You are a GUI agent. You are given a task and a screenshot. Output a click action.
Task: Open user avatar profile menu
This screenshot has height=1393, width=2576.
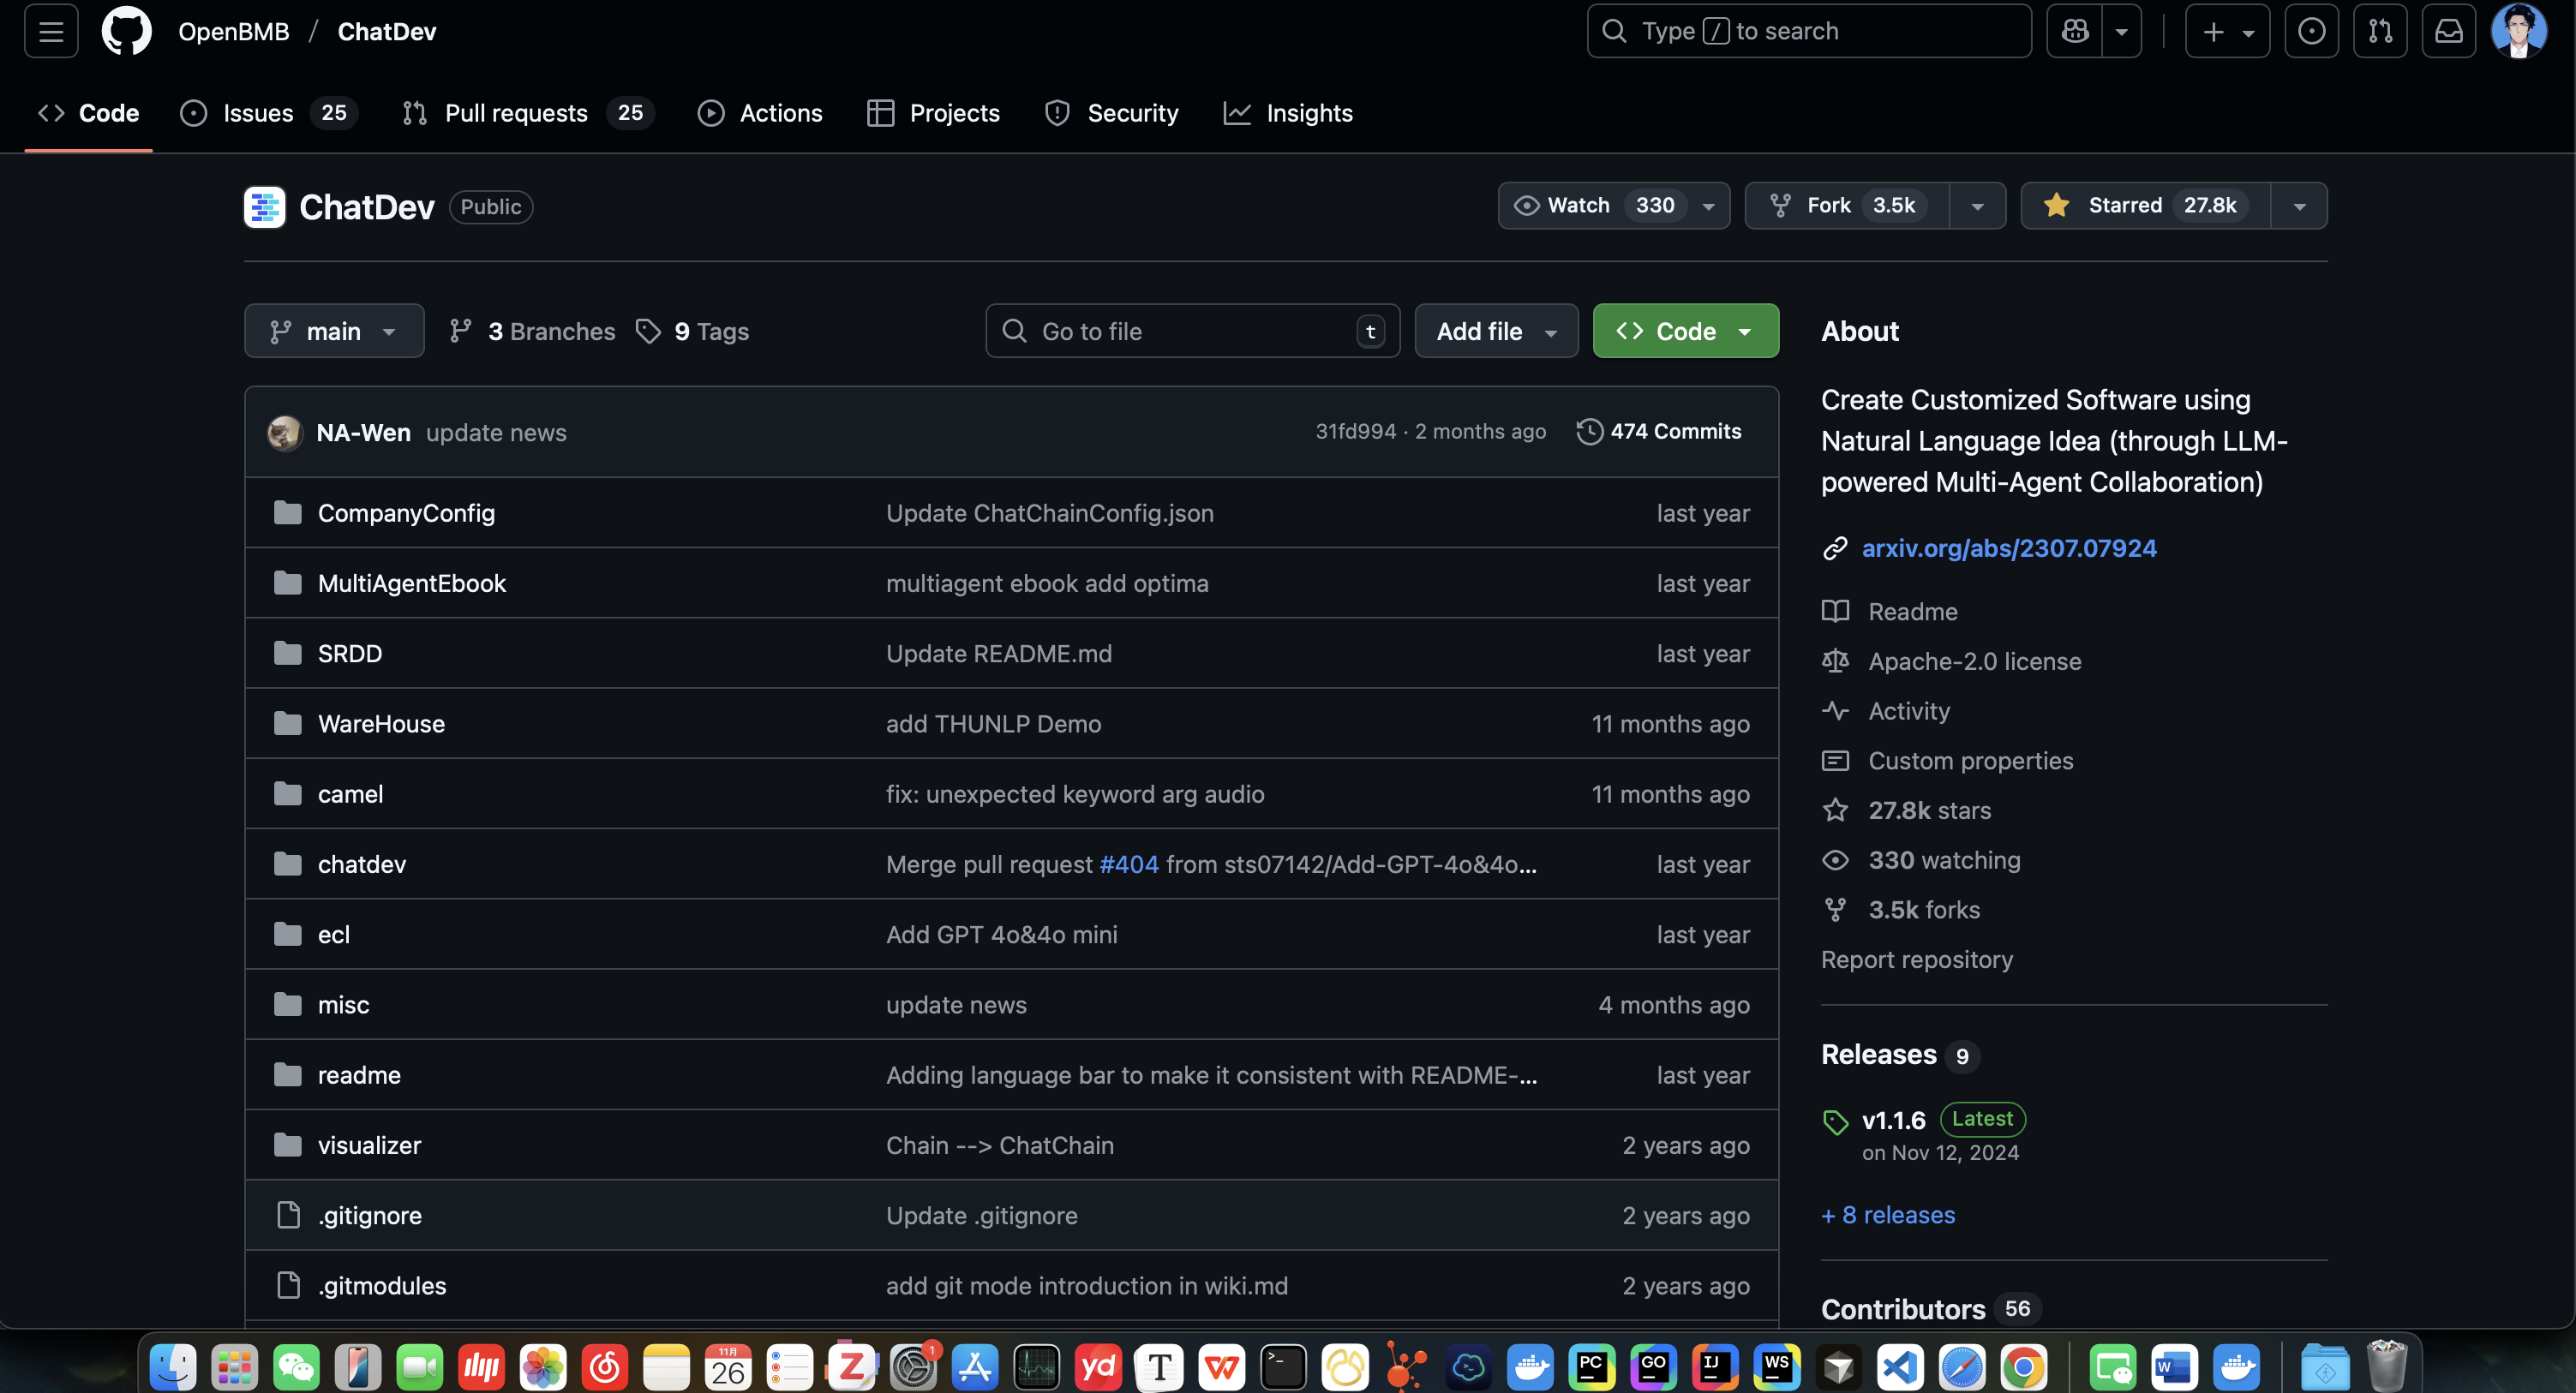[x=2518, y=31]
